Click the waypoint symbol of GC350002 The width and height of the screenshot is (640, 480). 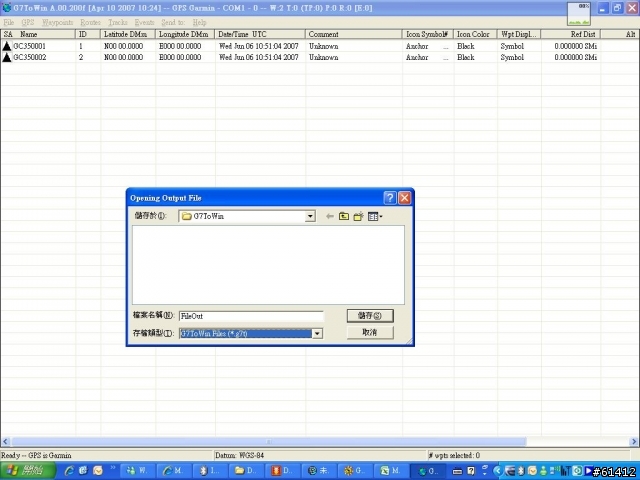pos(7,57)
